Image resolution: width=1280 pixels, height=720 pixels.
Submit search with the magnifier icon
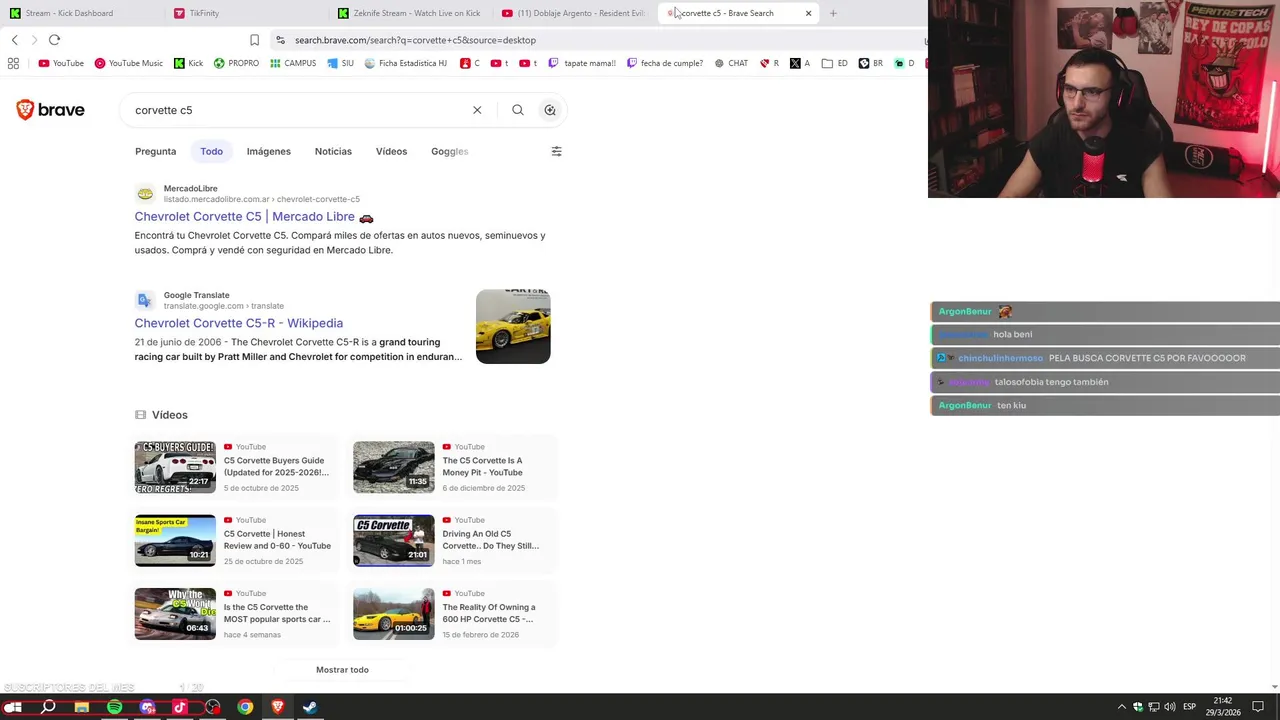click(x=517, y=110)
